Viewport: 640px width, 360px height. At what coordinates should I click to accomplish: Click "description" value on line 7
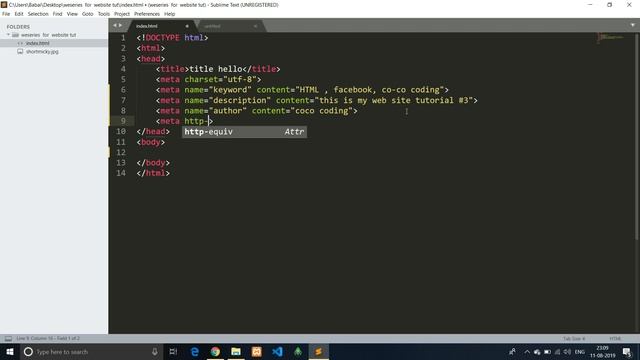pyautogui.click(x=240, y=100)
